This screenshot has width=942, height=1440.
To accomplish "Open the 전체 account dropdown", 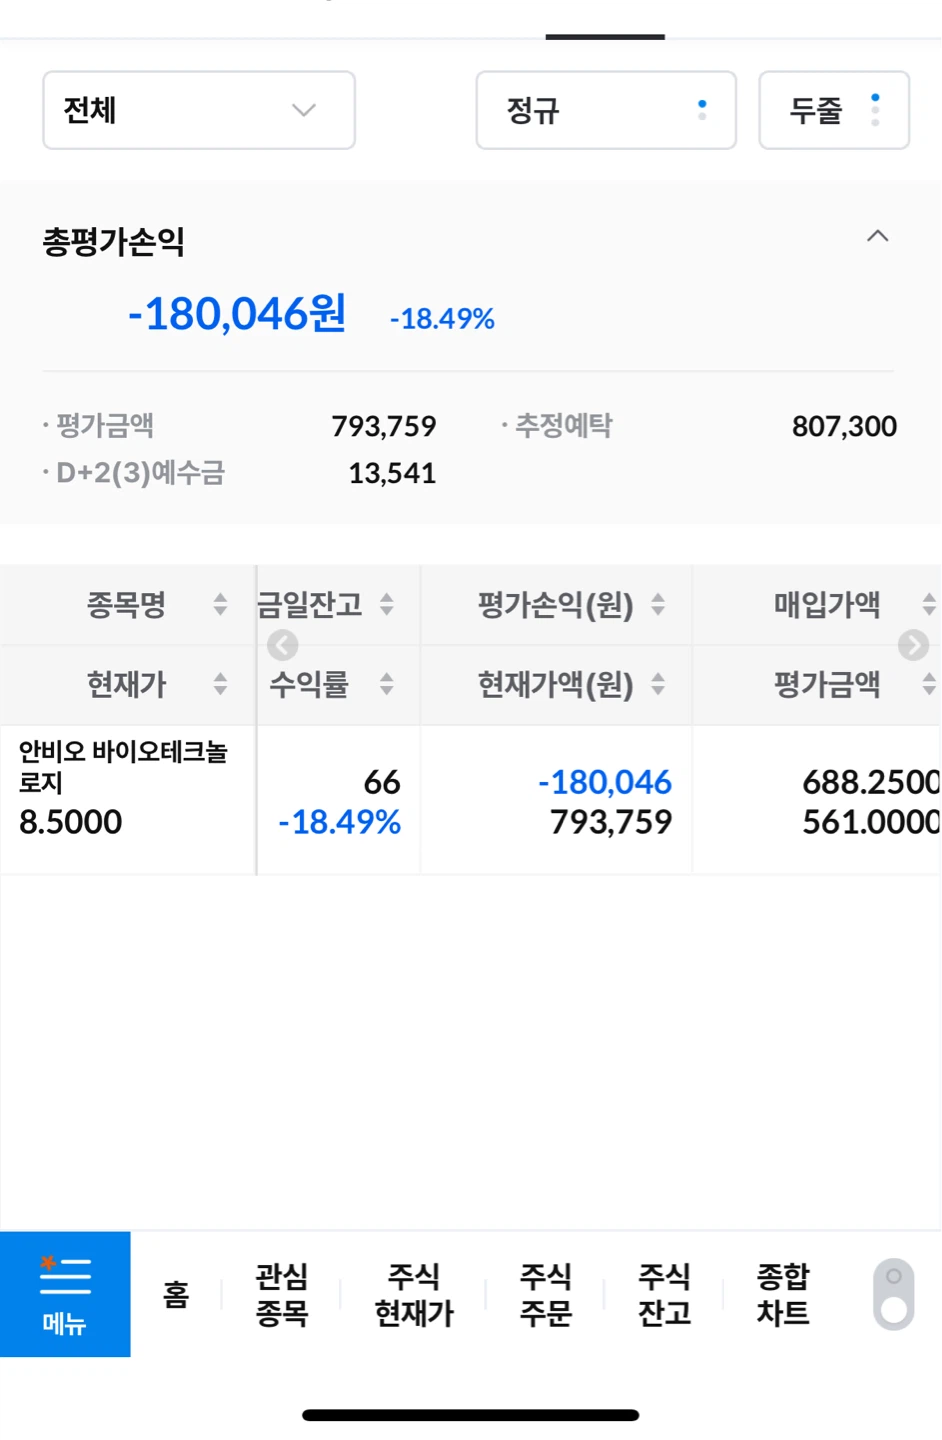I will [199, 110].
